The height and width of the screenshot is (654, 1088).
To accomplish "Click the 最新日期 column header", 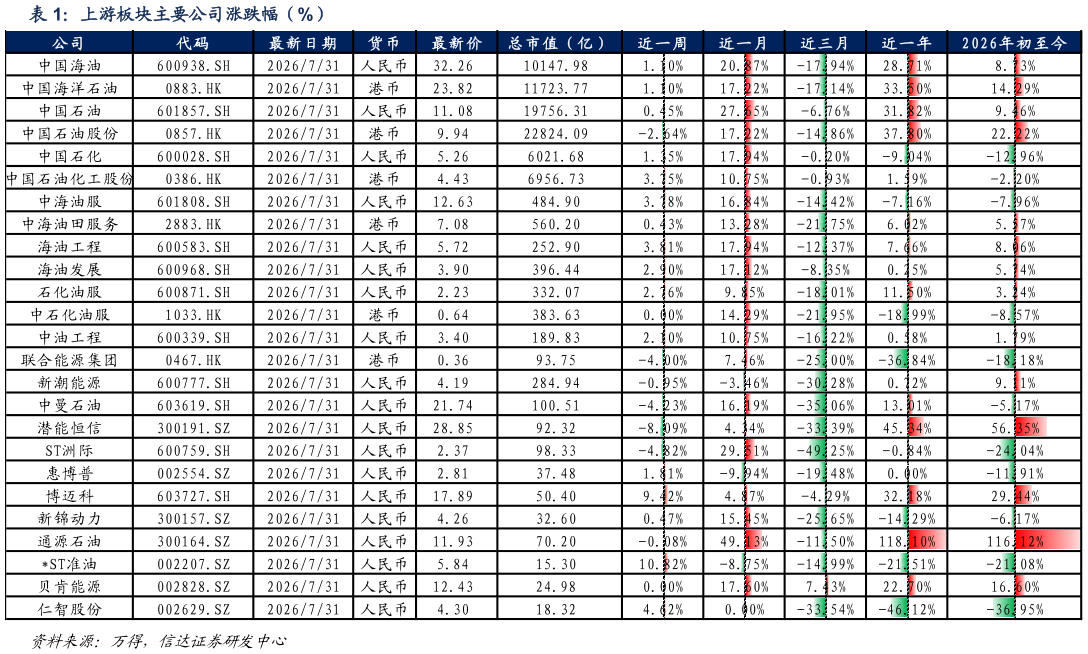I will (303, 43).
